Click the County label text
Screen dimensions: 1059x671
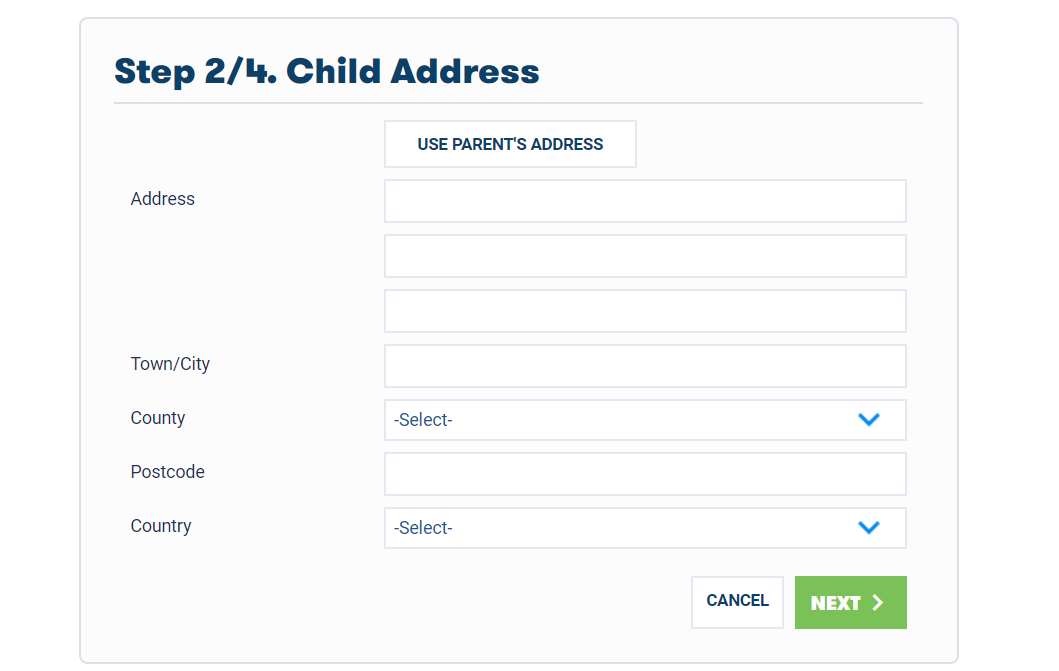[x=157, y=418]
